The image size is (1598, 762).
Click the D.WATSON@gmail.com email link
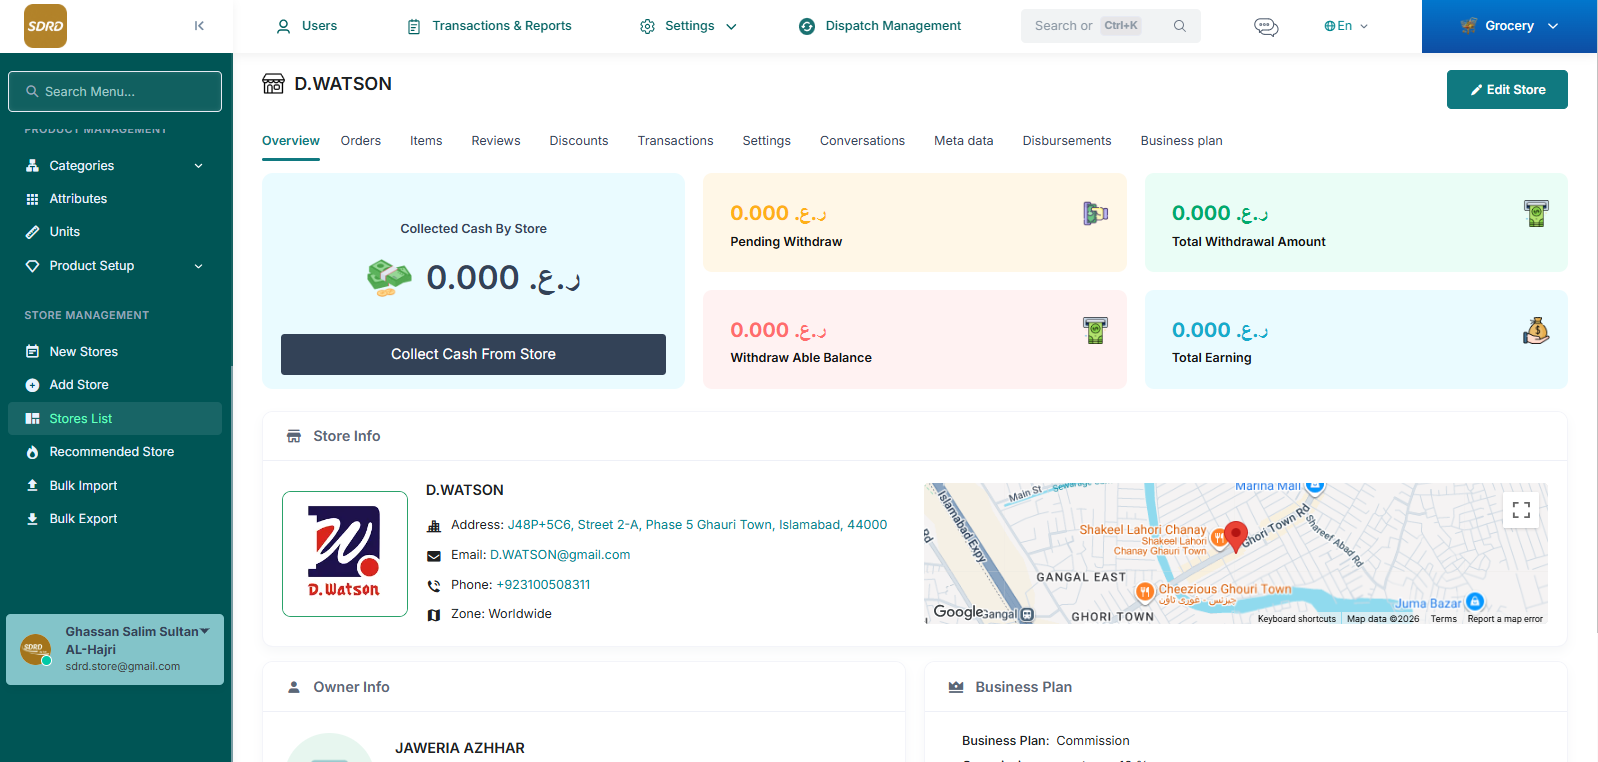point(560,555)
